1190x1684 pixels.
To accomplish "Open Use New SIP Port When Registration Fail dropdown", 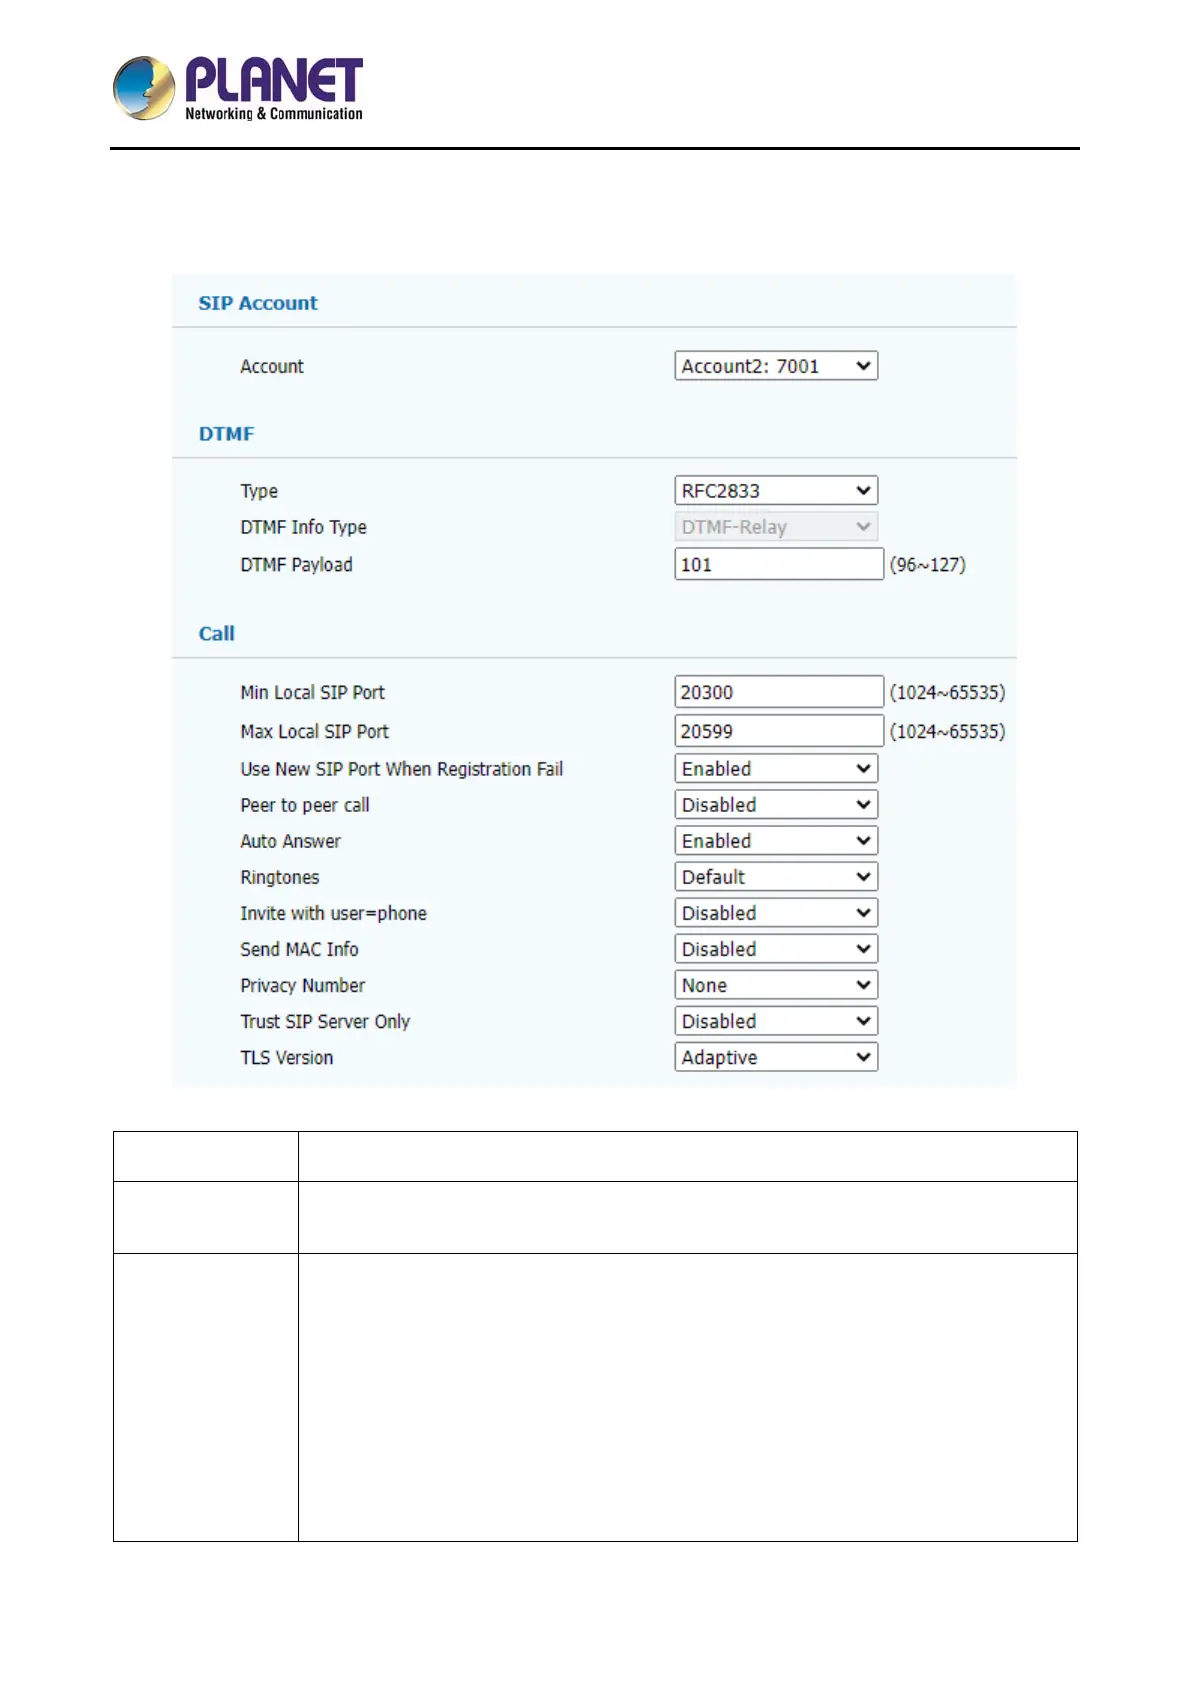I will [x=776, y=769].
